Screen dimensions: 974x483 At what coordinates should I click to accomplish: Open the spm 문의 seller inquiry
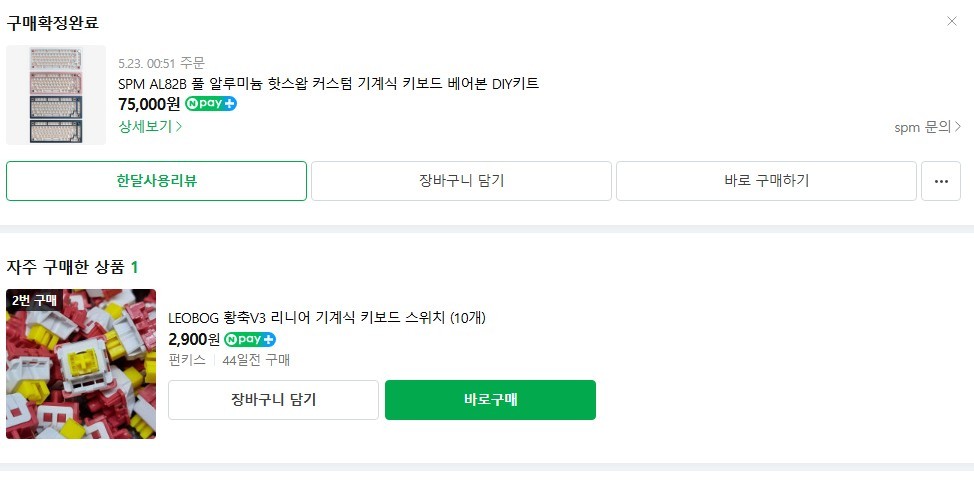pos(927,127)
